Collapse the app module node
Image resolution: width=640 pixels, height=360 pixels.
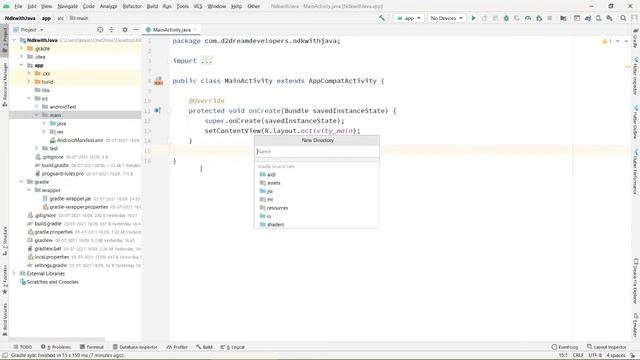[22, 65]
